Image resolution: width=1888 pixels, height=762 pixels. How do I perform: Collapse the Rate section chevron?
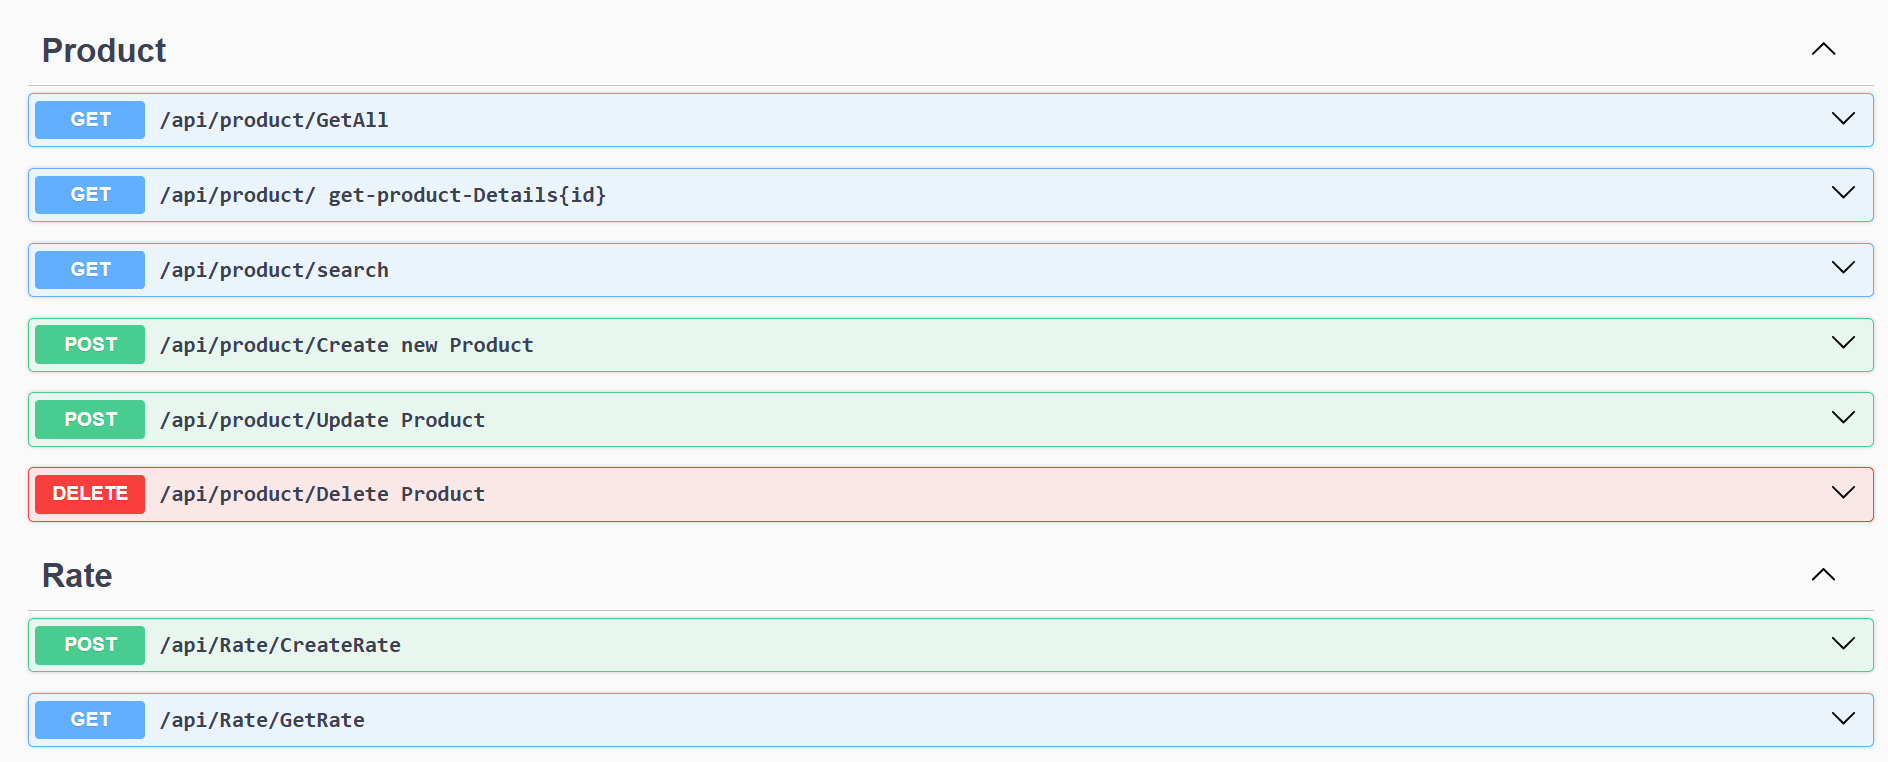[1823, 575]
